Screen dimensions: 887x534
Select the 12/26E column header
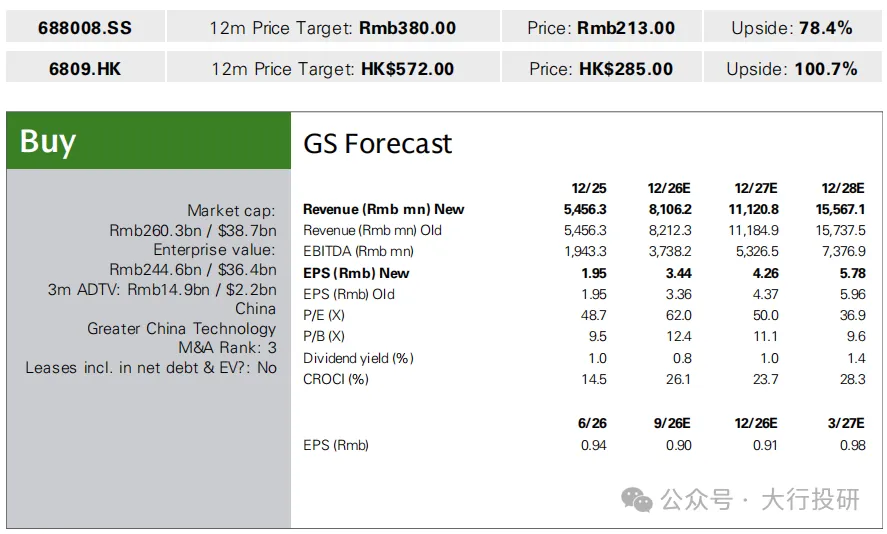tap(669, 188)
